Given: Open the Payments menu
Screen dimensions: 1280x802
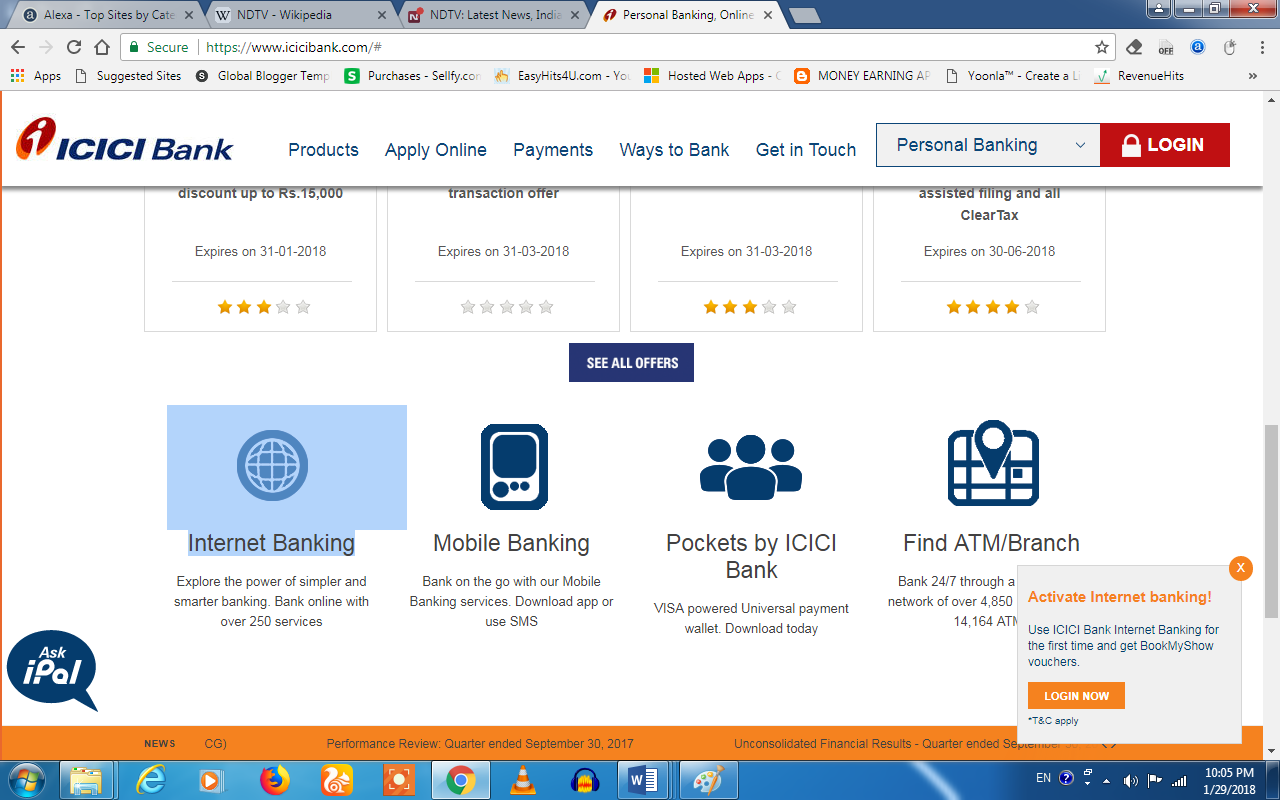Looking at the screenshot, I should (x=553, y=150).
